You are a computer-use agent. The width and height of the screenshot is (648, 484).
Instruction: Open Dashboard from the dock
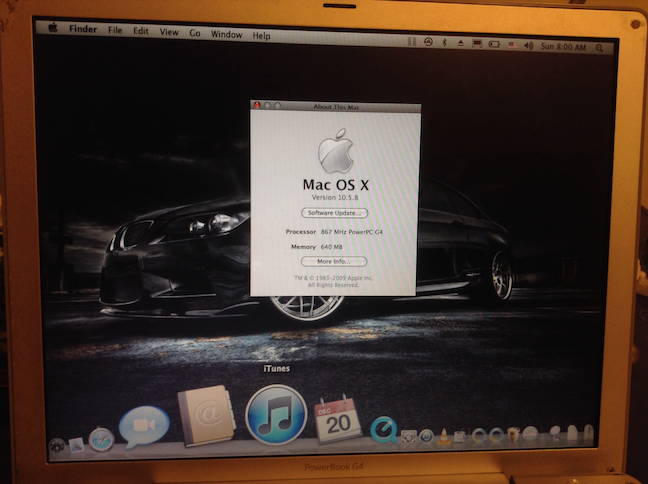pos(57,446)
